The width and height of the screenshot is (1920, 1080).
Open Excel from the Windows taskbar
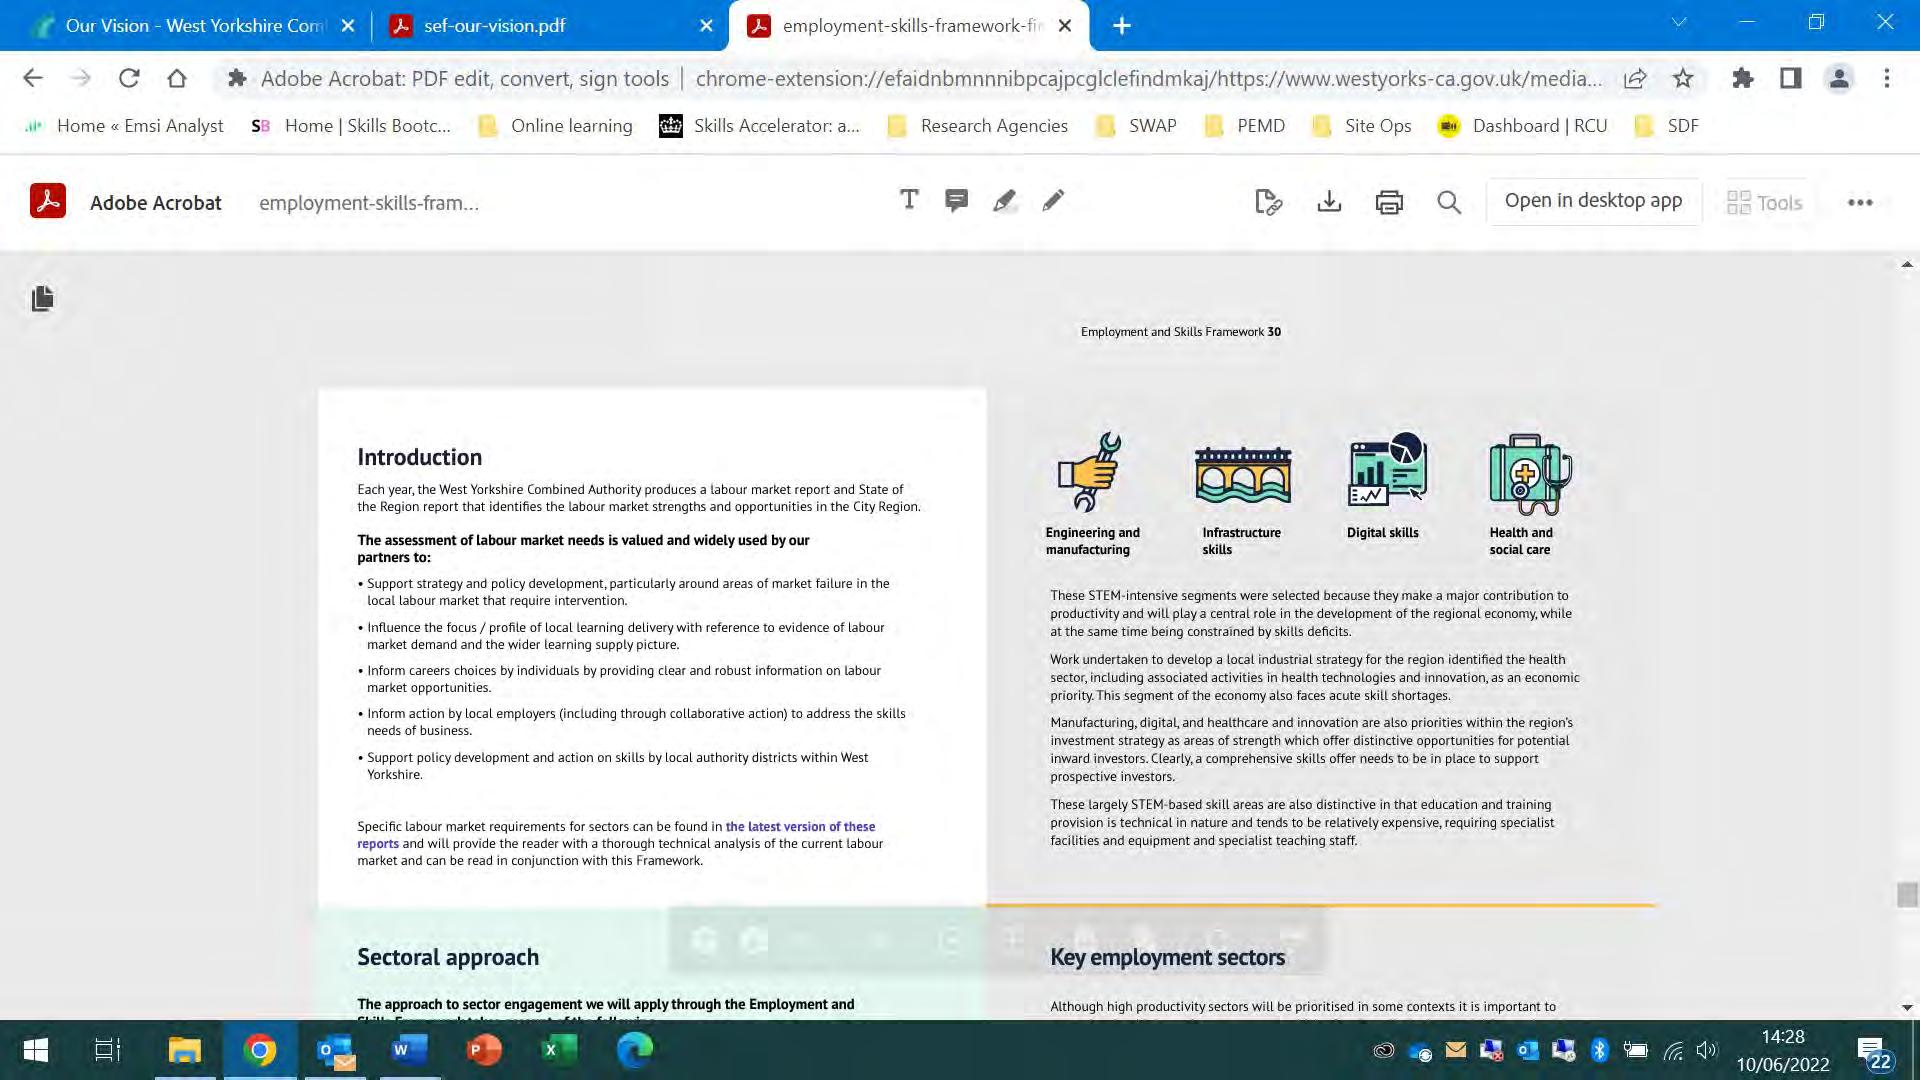[558, 1050]
